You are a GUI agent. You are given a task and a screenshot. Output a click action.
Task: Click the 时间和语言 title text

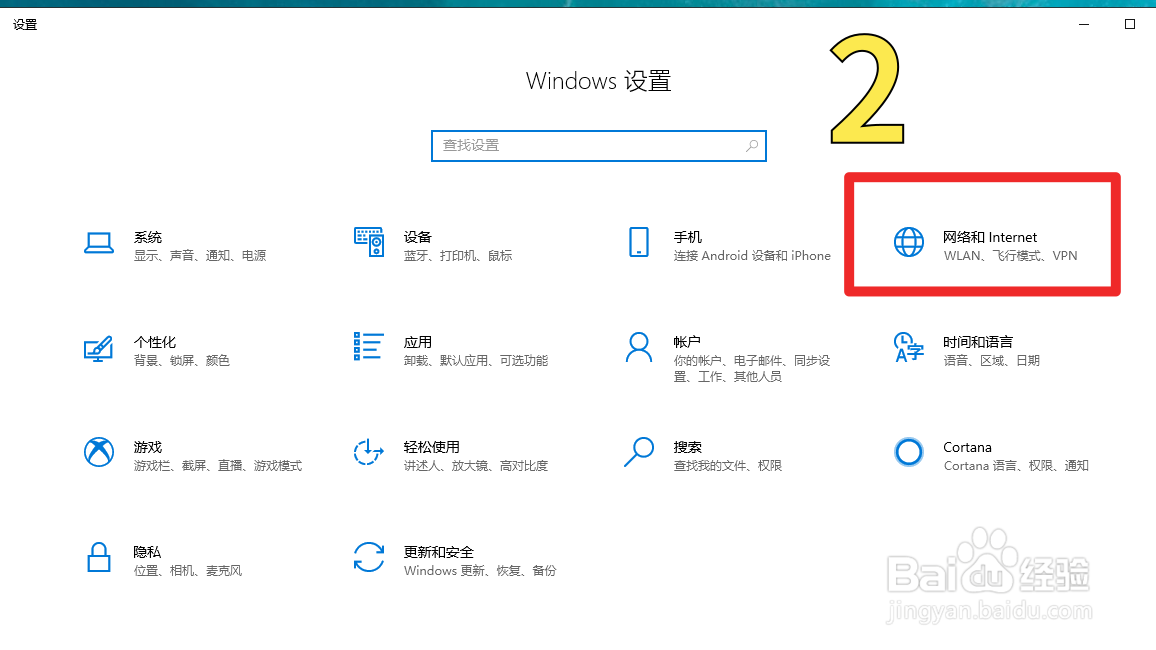978,343
